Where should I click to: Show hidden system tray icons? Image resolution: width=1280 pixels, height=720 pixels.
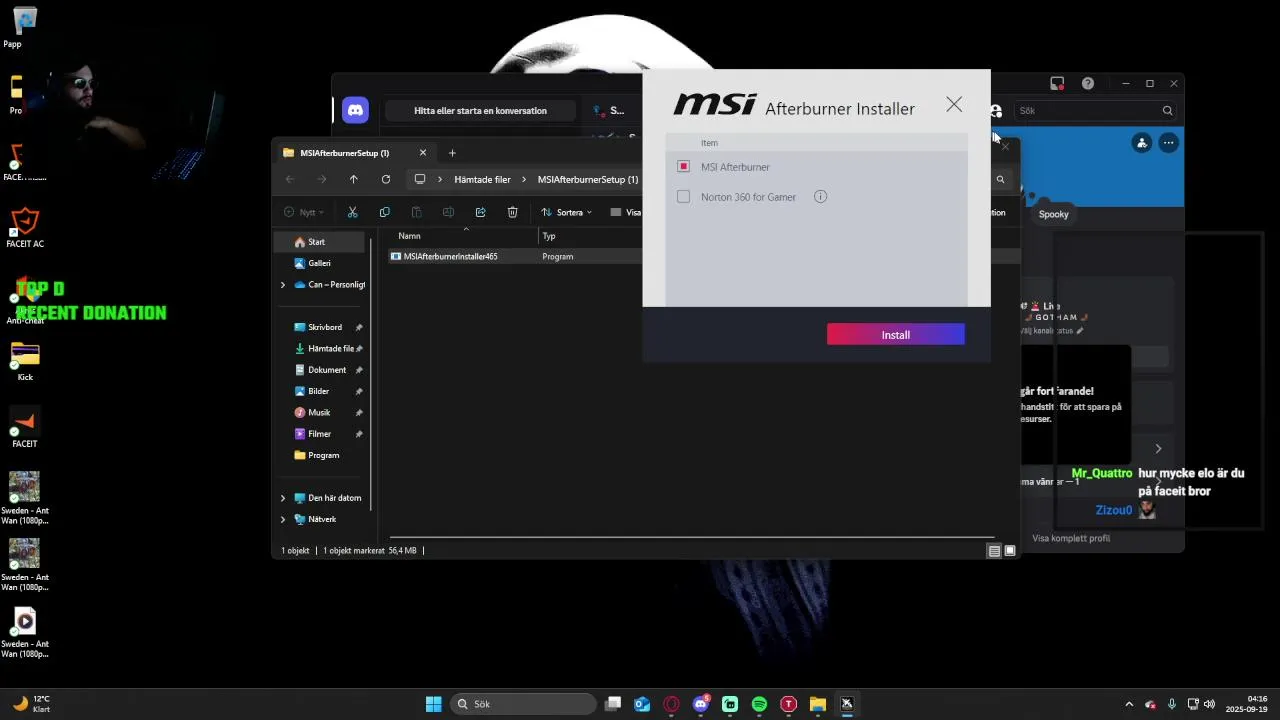pos(1129,704)
